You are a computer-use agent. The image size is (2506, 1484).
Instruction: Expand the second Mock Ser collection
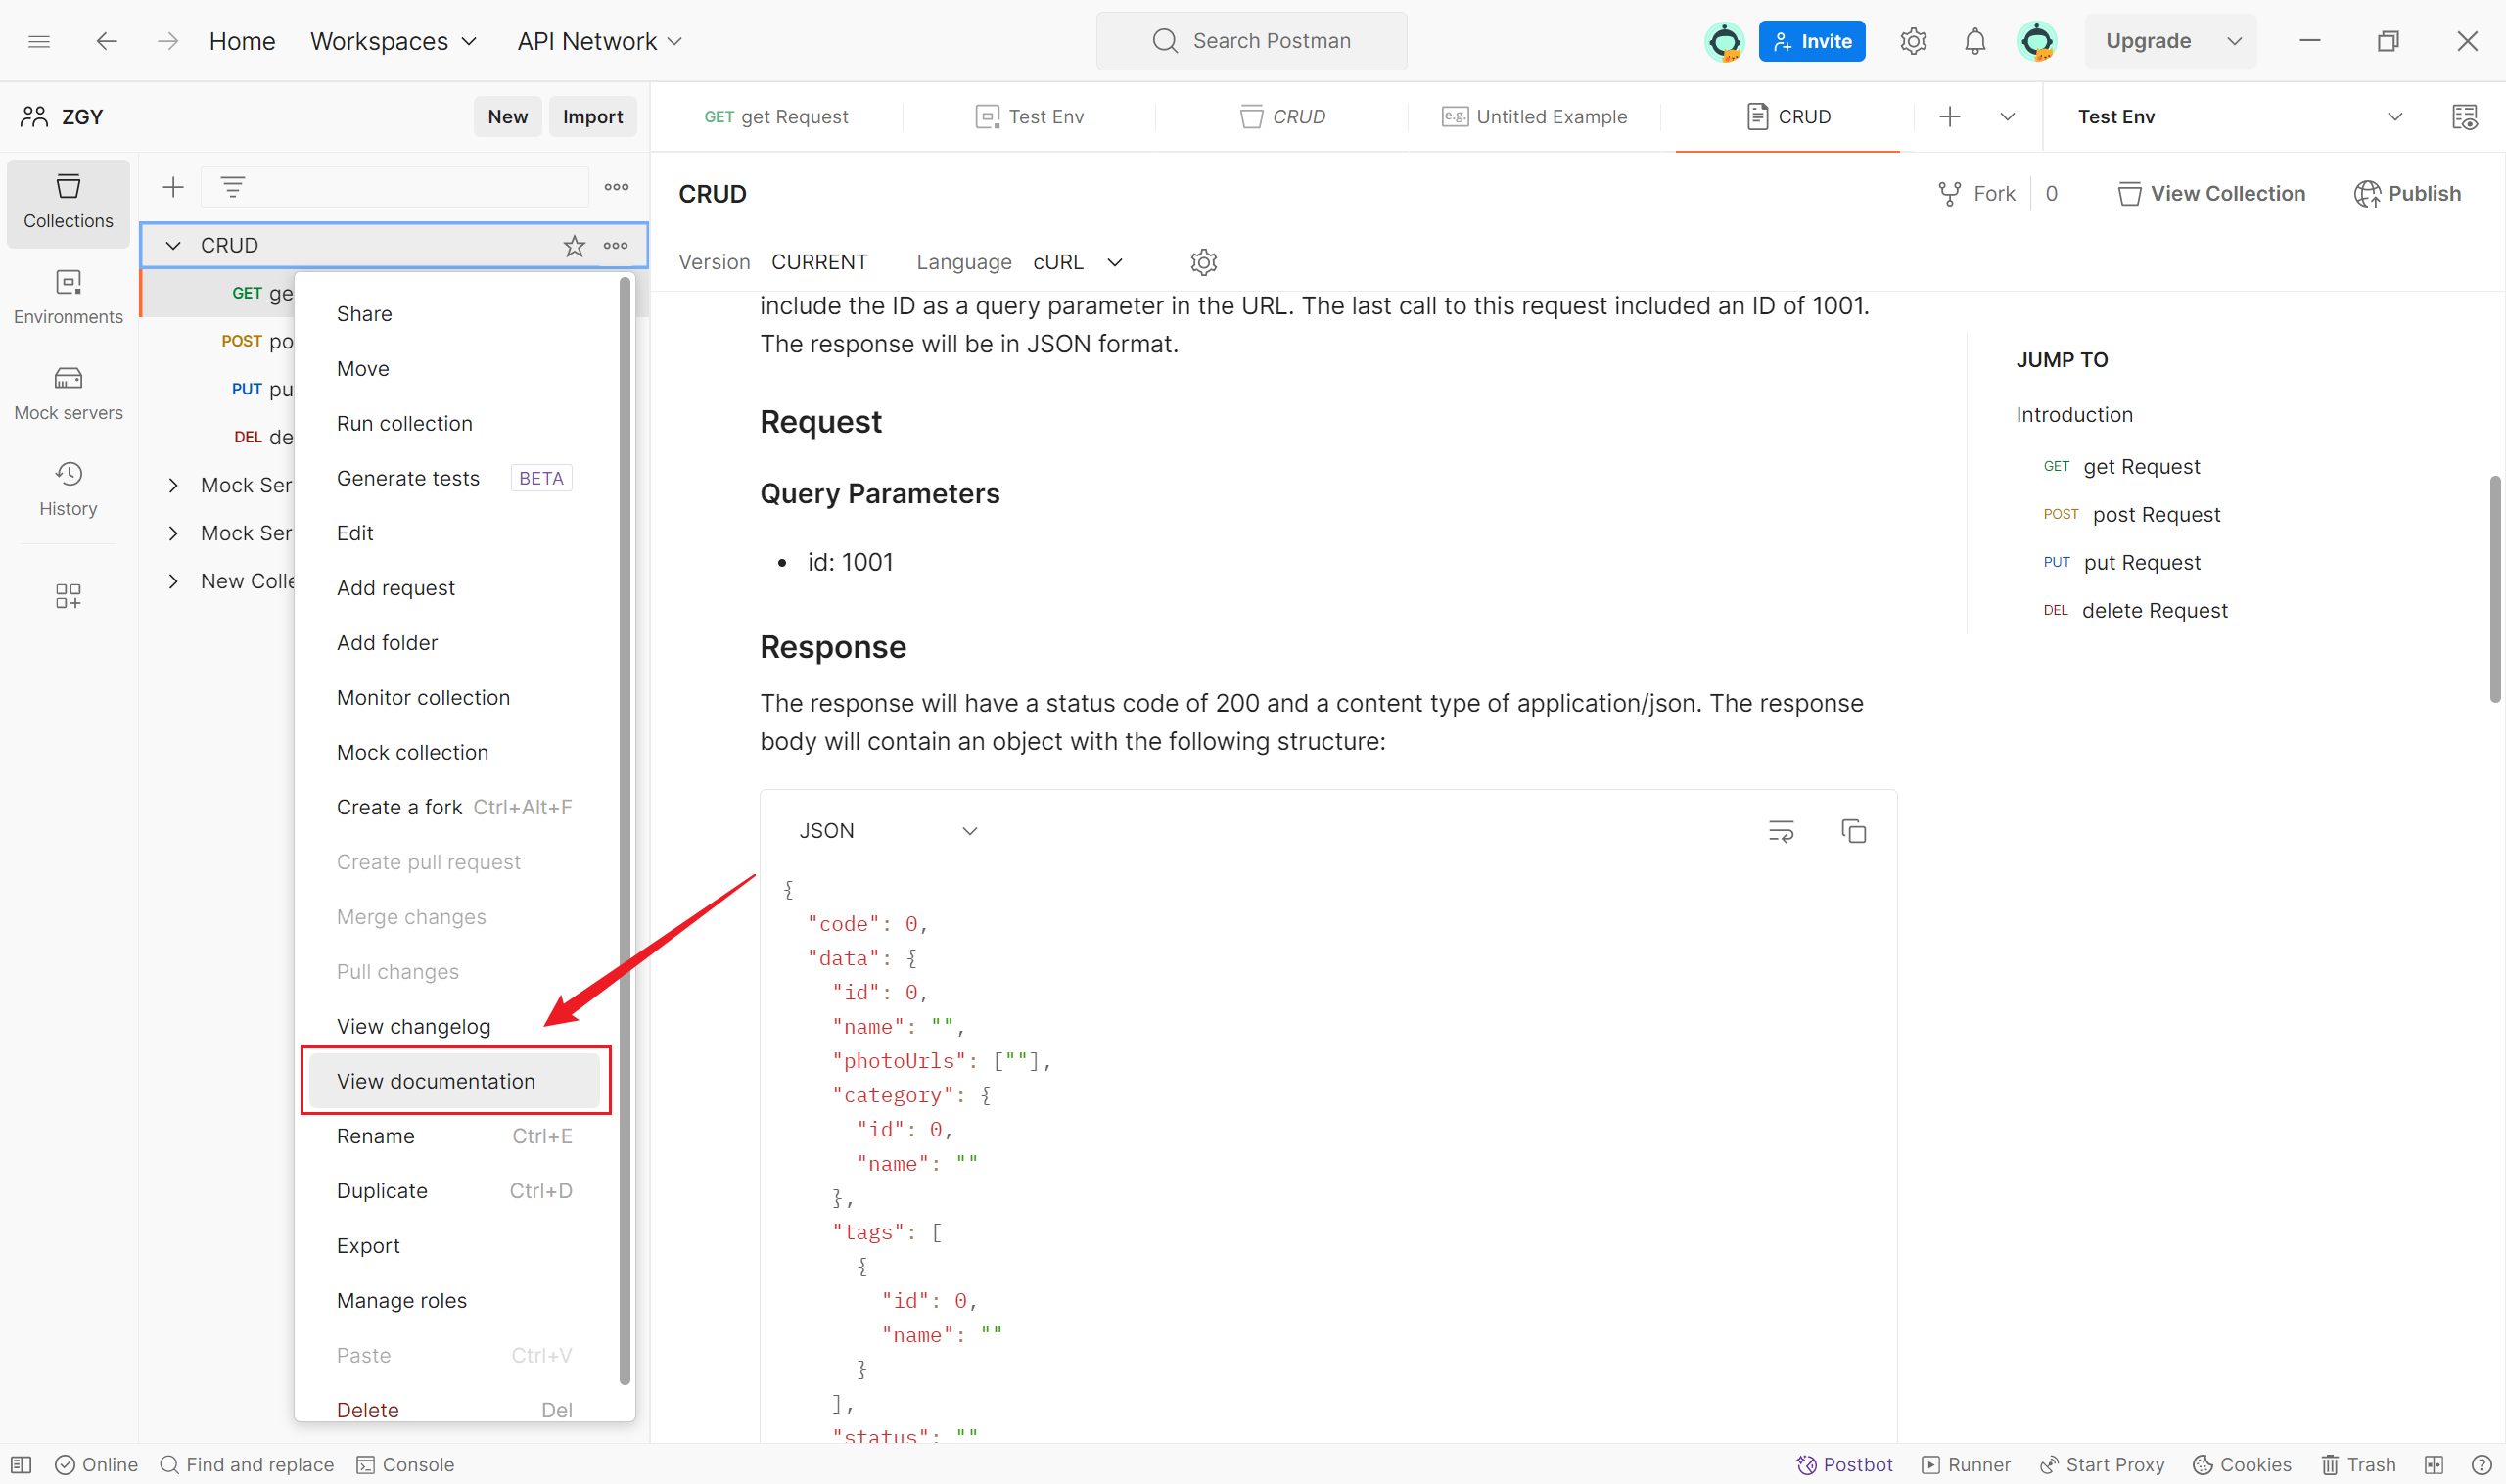[x=173, y=534]
